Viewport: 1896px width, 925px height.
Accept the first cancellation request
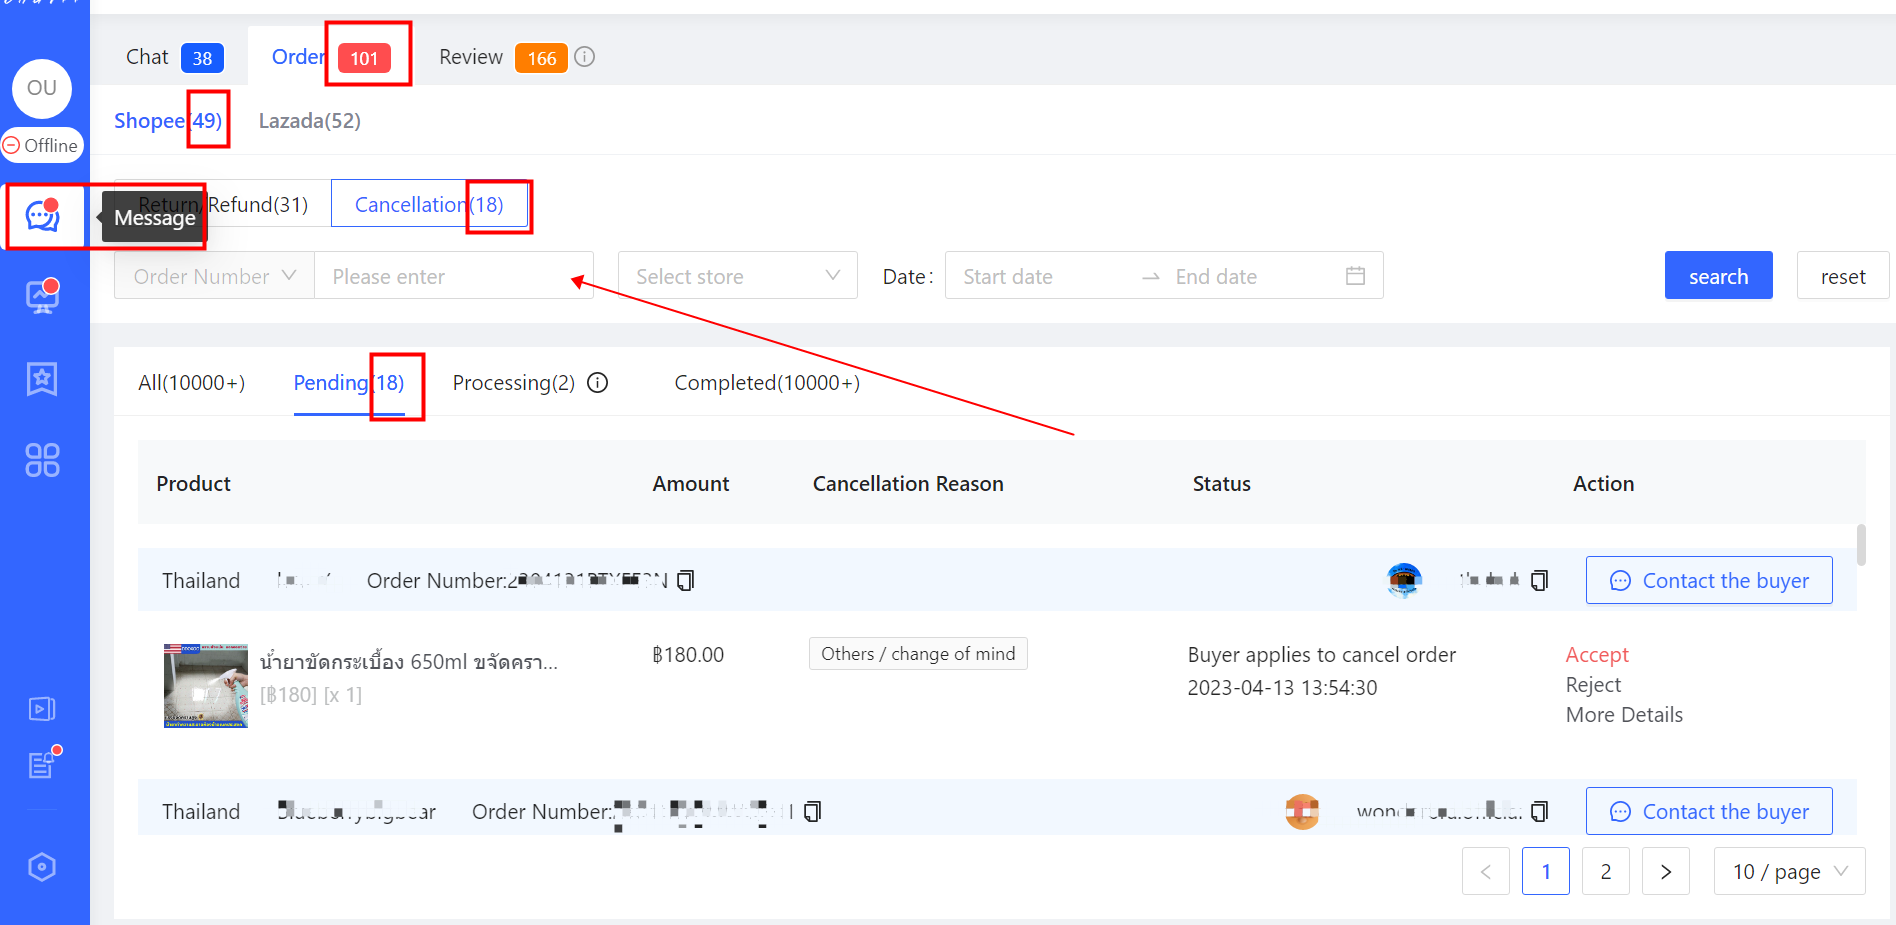coord(1596,655)
